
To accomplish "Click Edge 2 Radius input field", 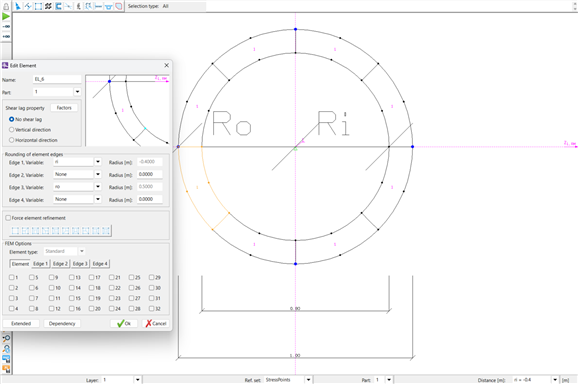I will (150, 174).
